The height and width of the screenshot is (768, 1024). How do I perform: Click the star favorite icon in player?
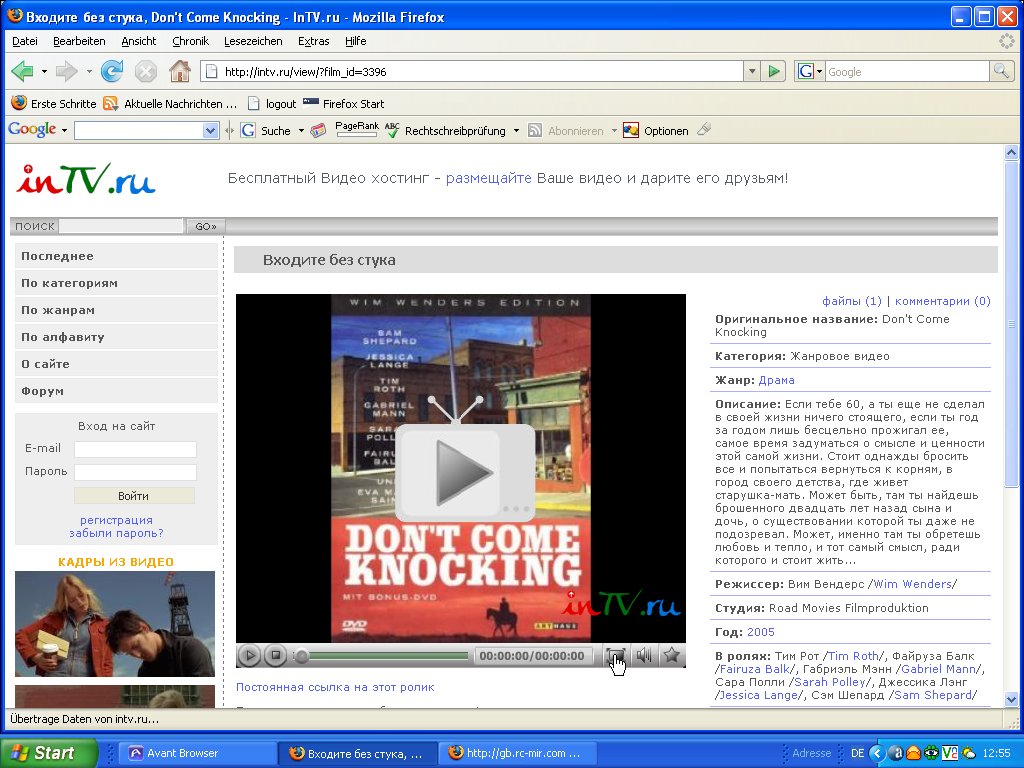click(671, 656)
